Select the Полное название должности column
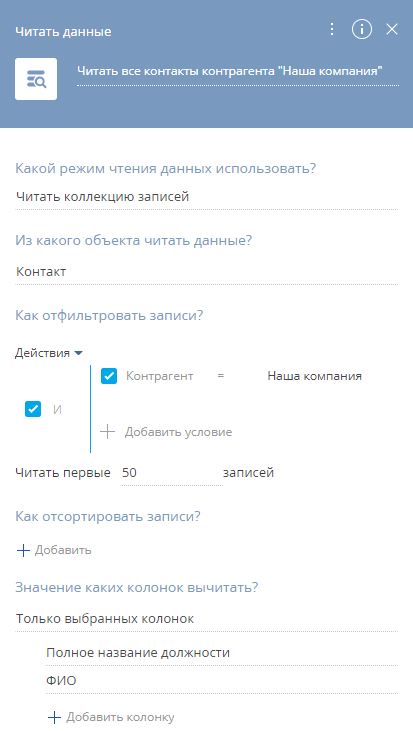Screen dimensions: 413x731 tap(221, 652)
